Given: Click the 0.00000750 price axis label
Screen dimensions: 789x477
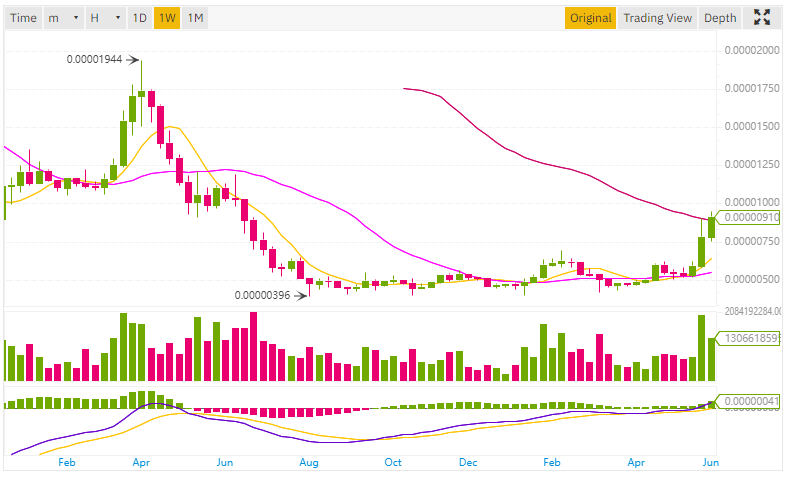Looking at the screenshot, I should coord(752,242).
